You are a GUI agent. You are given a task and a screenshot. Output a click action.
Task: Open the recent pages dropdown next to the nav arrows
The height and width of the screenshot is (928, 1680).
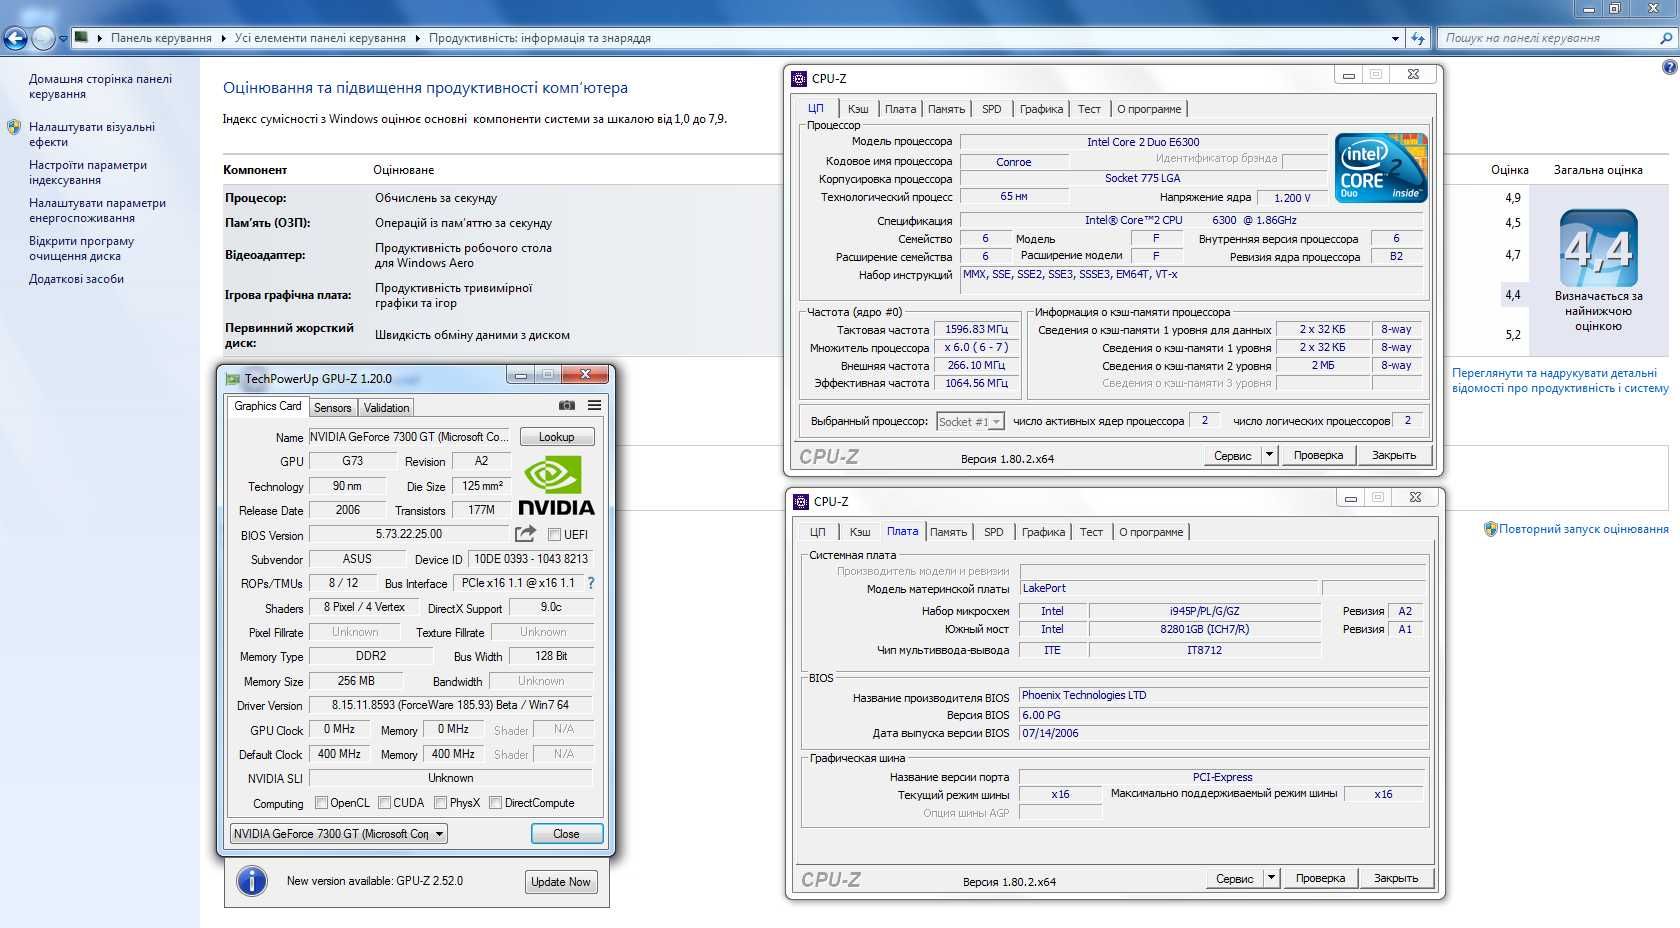63,39
